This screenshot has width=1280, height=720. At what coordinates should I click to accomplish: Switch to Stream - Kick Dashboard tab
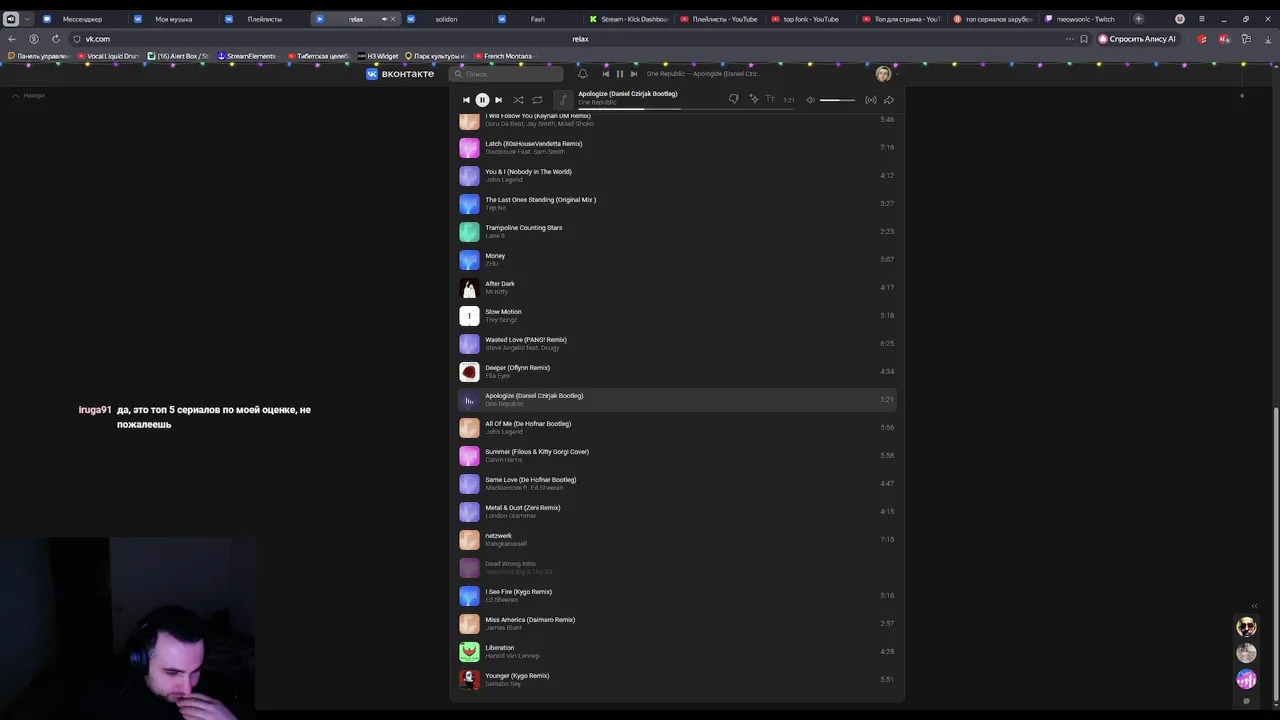(x=629, y=19)
